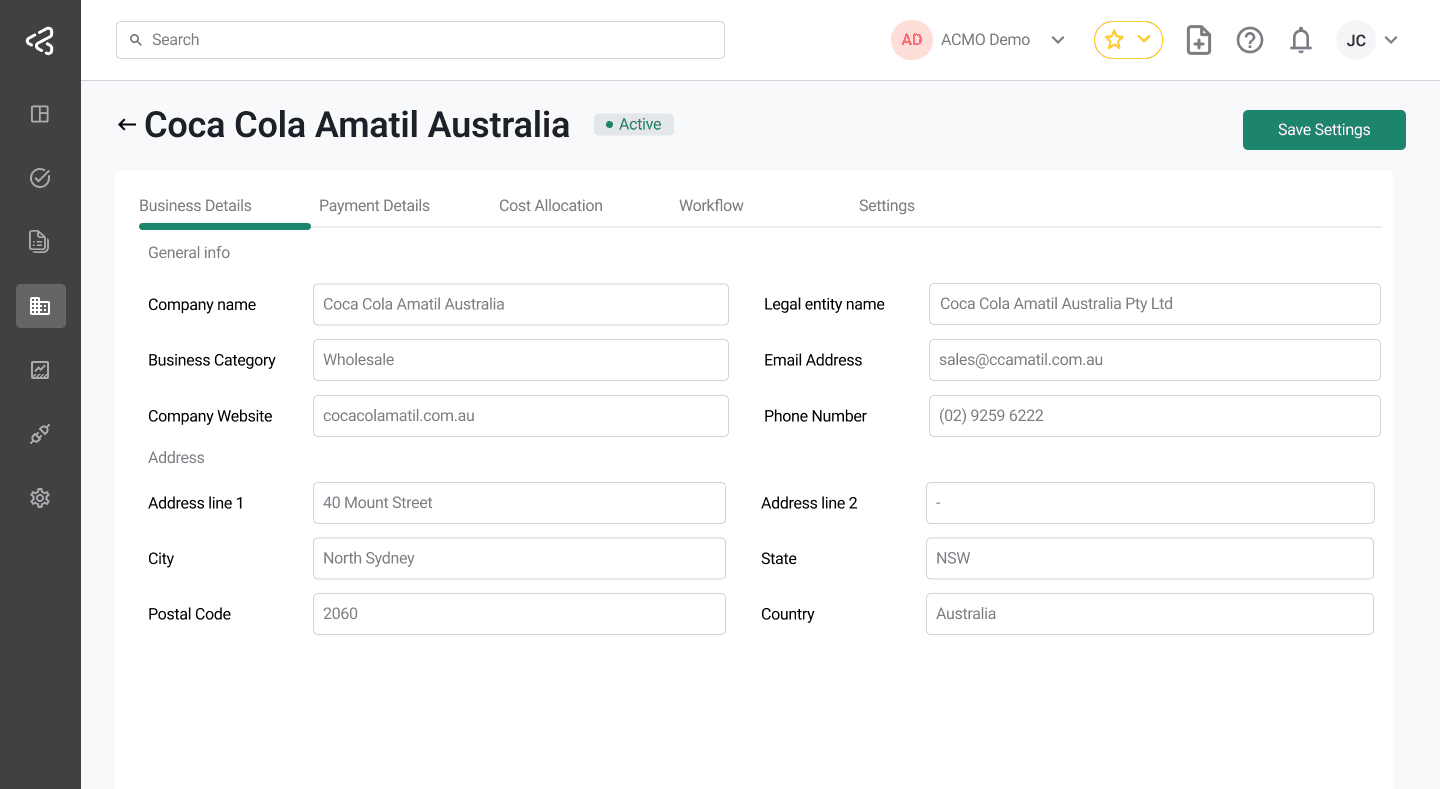Switch to the Workflow tab

click(x=711, y=206)
